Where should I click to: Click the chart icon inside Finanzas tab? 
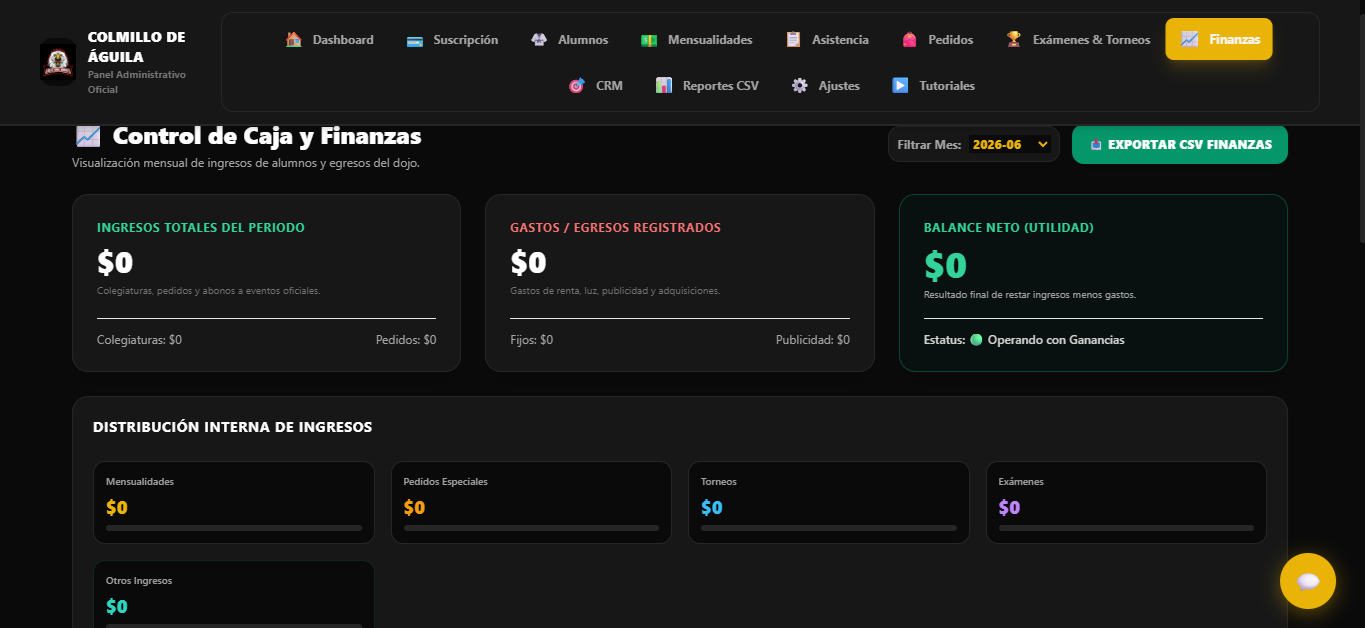click(x=1190, y=40)
